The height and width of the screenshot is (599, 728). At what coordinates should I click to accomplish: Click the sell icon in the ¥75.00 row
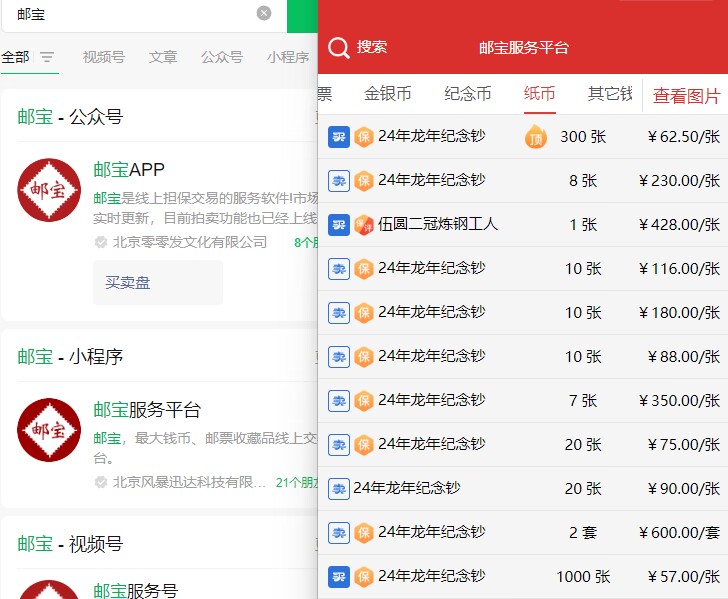pos(339,445)
